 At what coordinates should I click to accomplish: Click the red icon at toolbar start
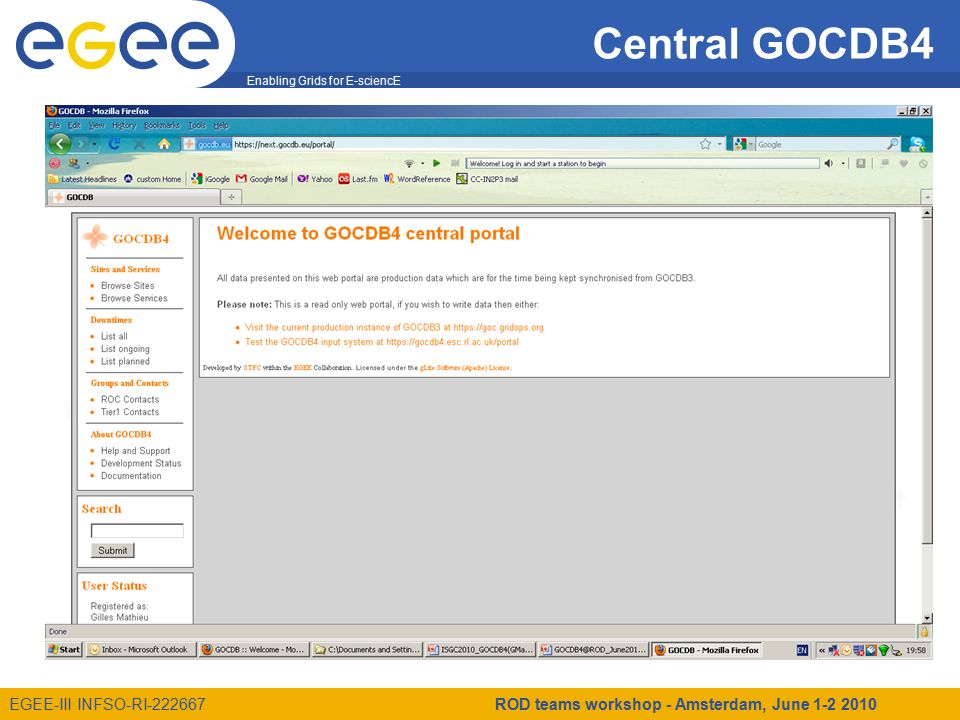click(x=54, y=163)
